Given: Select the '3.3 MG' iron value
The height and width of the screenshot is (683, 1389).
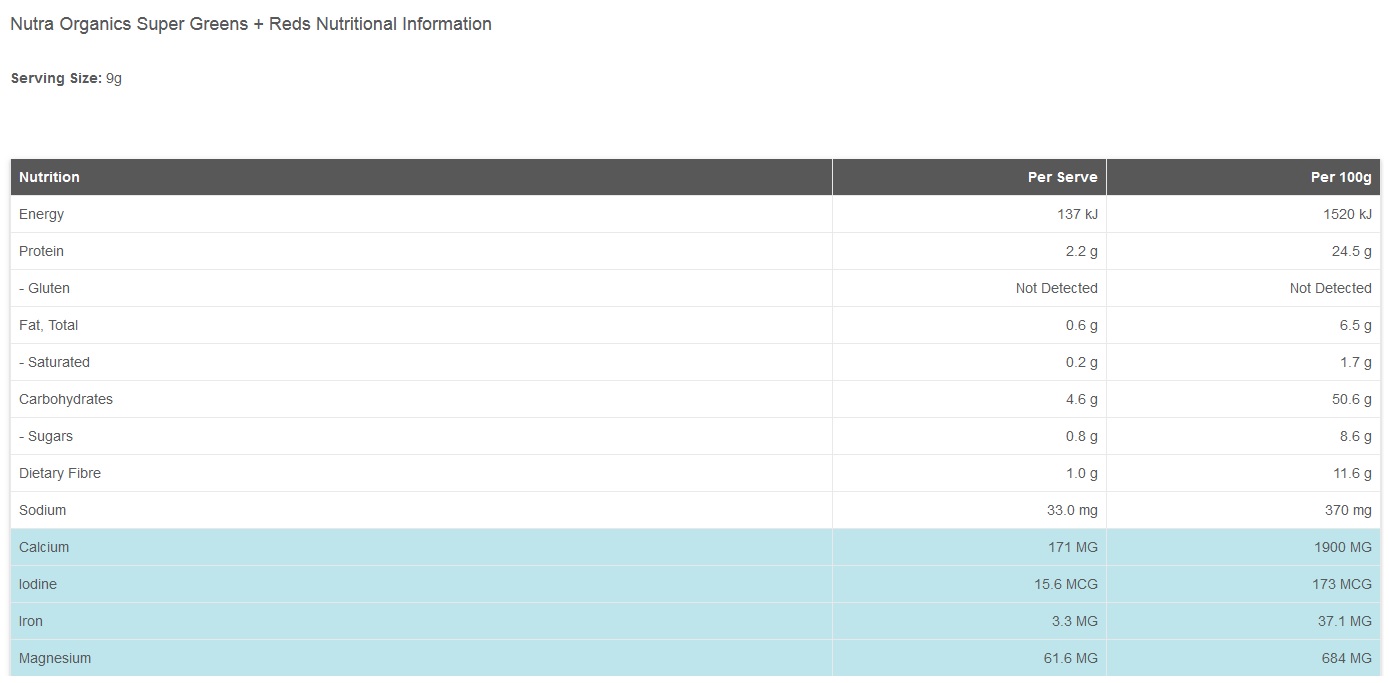Looking at the screenshot, I should point(1076,621).
